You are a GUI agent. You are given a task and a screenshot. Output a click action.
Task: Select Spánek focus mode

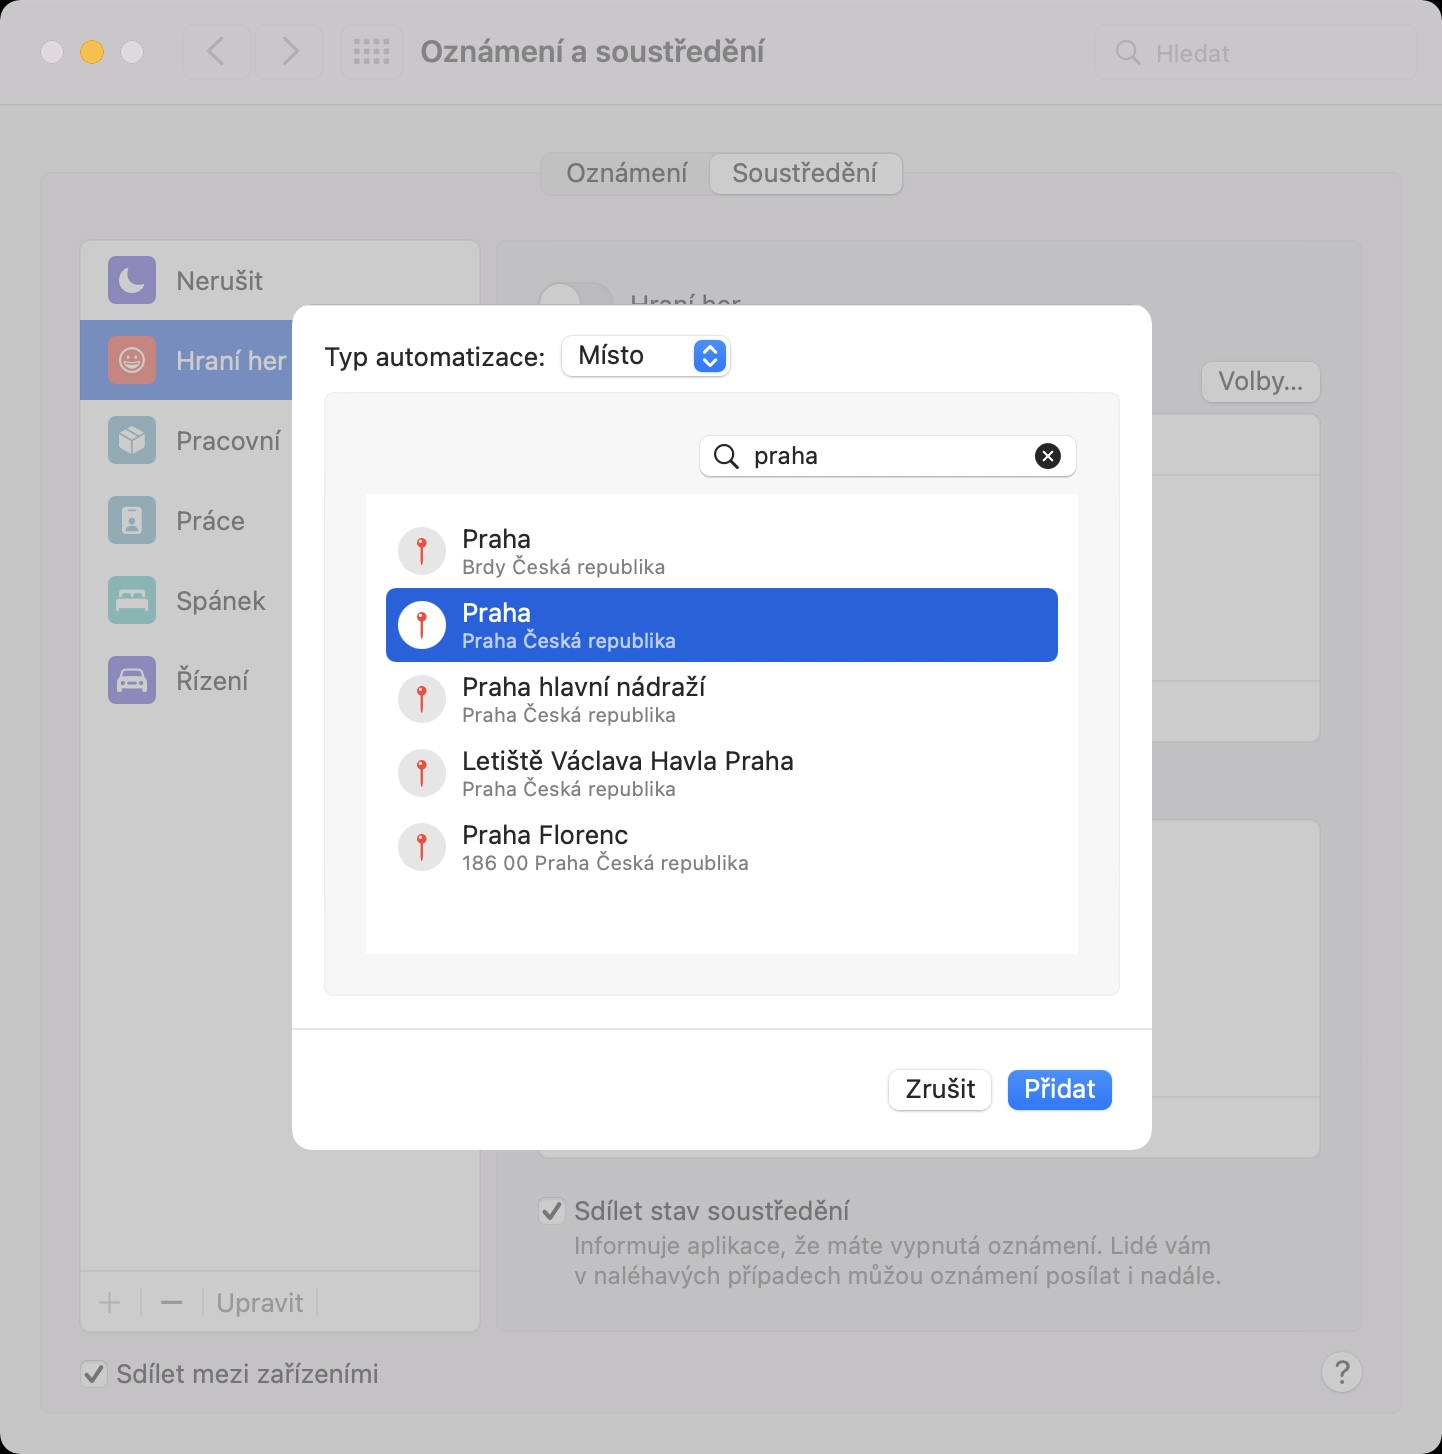pyautogui.click(x=186, y=600)
